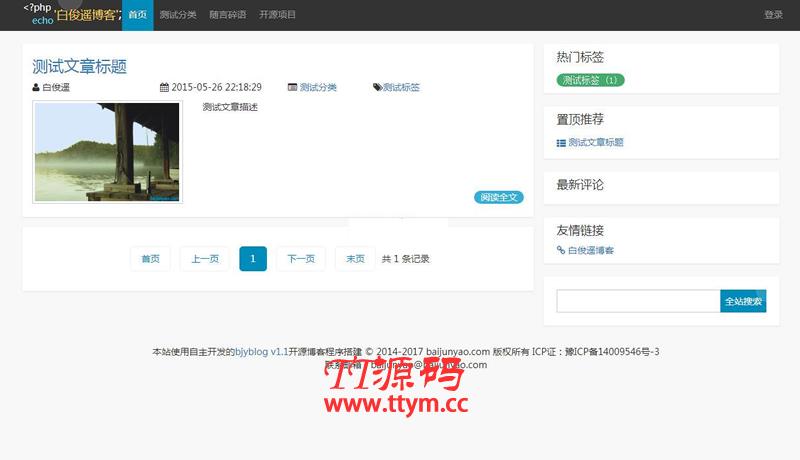Image resolution: width=800 pixels, height=460 pixels.
Task: Click list icon next to pinned article
Action: tap(561, 143)
